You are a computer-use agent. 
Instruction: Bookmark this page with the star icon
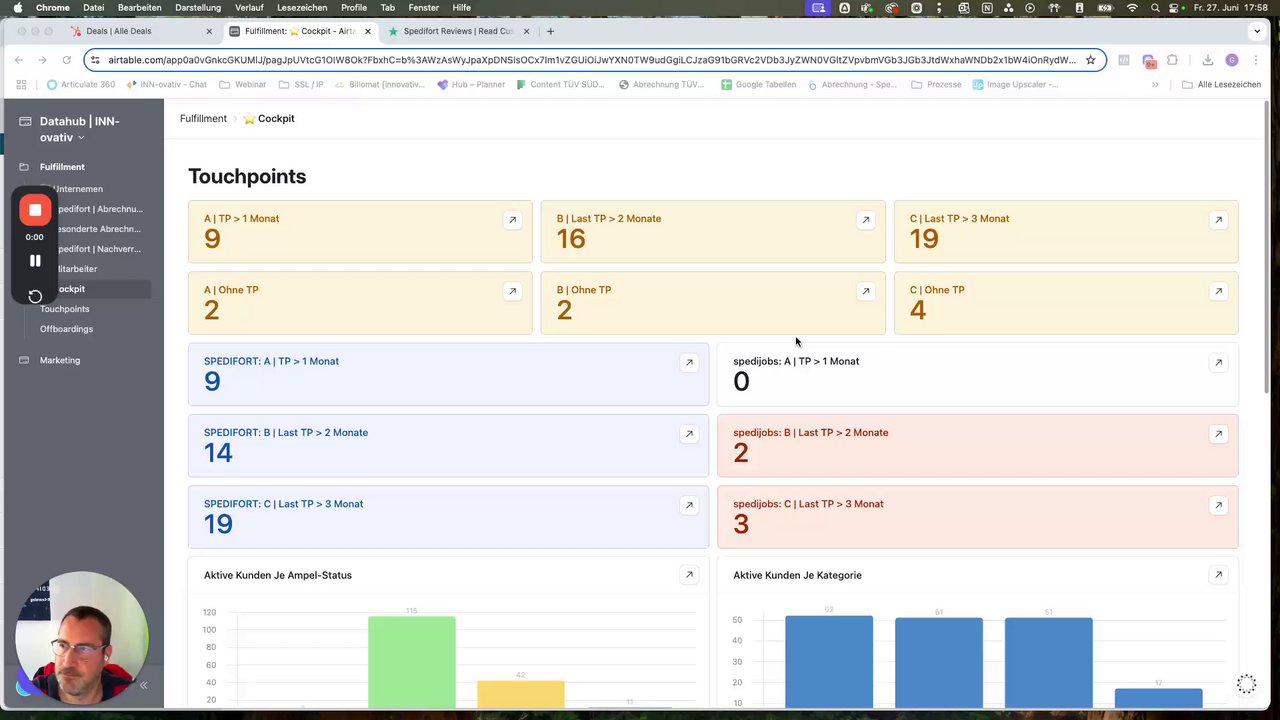tap(1090, 60)
